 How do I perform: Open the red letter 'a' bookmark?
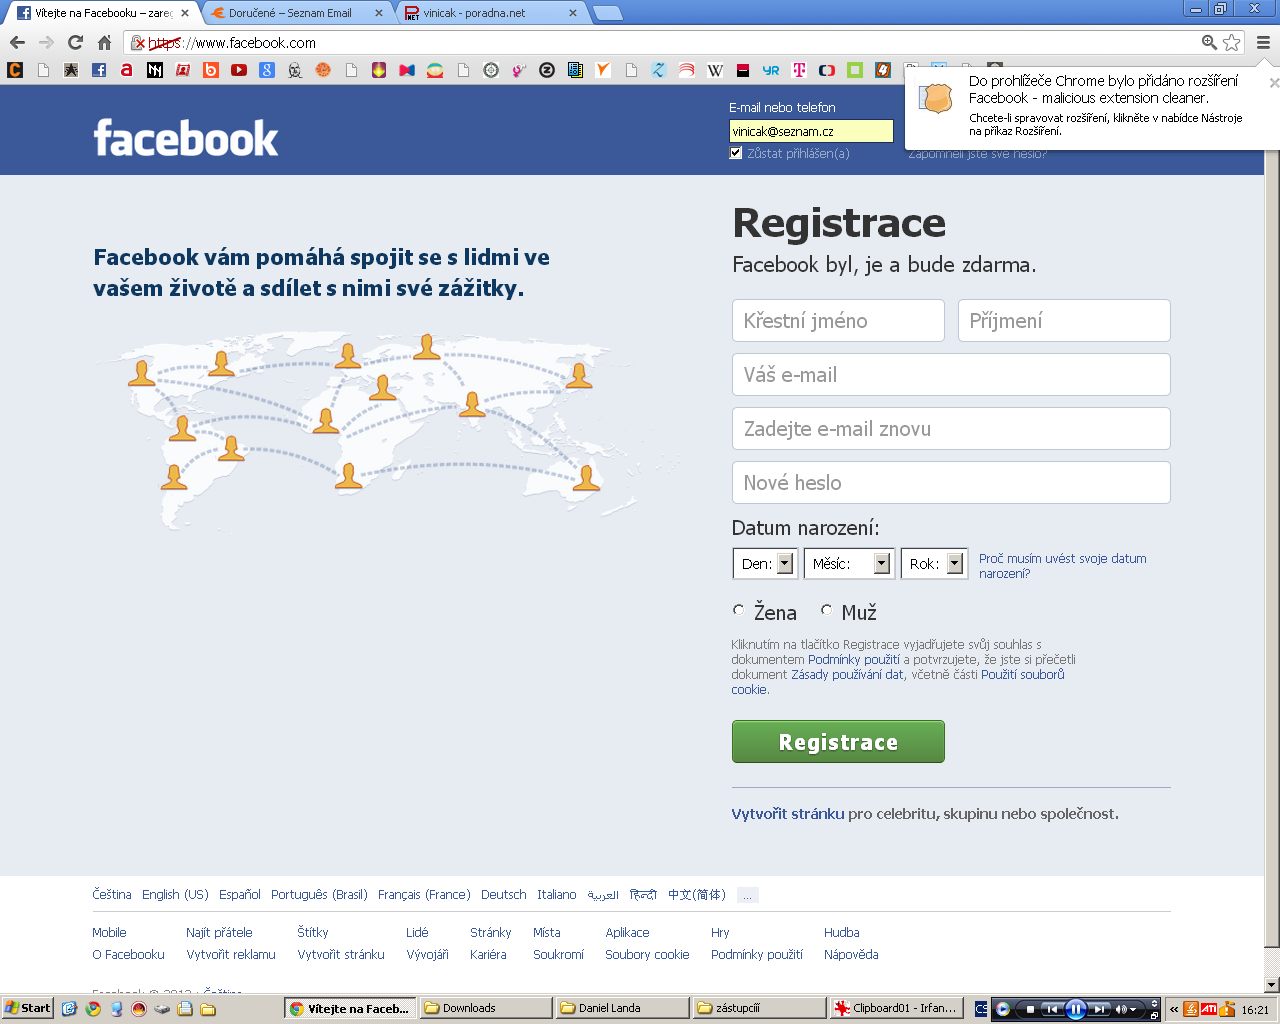point(127,70)
